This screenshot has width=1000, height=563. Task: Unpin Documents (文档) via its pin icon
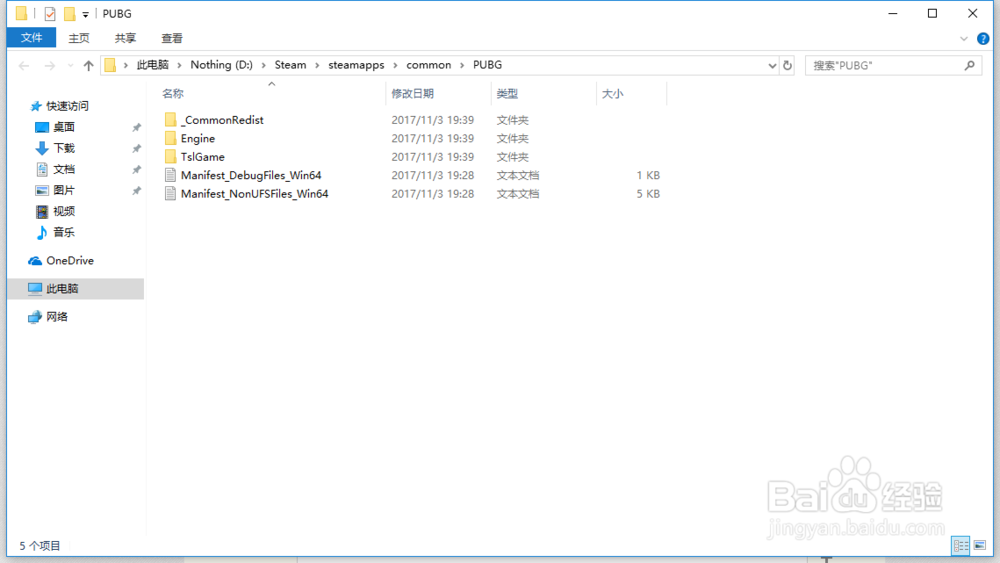coord(136,170)
